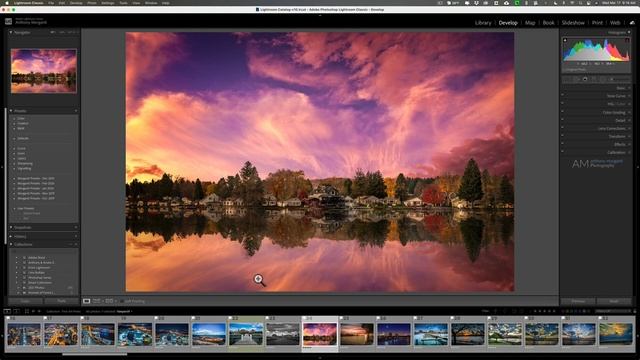640x360 pixels.
Task: Click the Navigator preview image
Action: click(x=44, y=71)
